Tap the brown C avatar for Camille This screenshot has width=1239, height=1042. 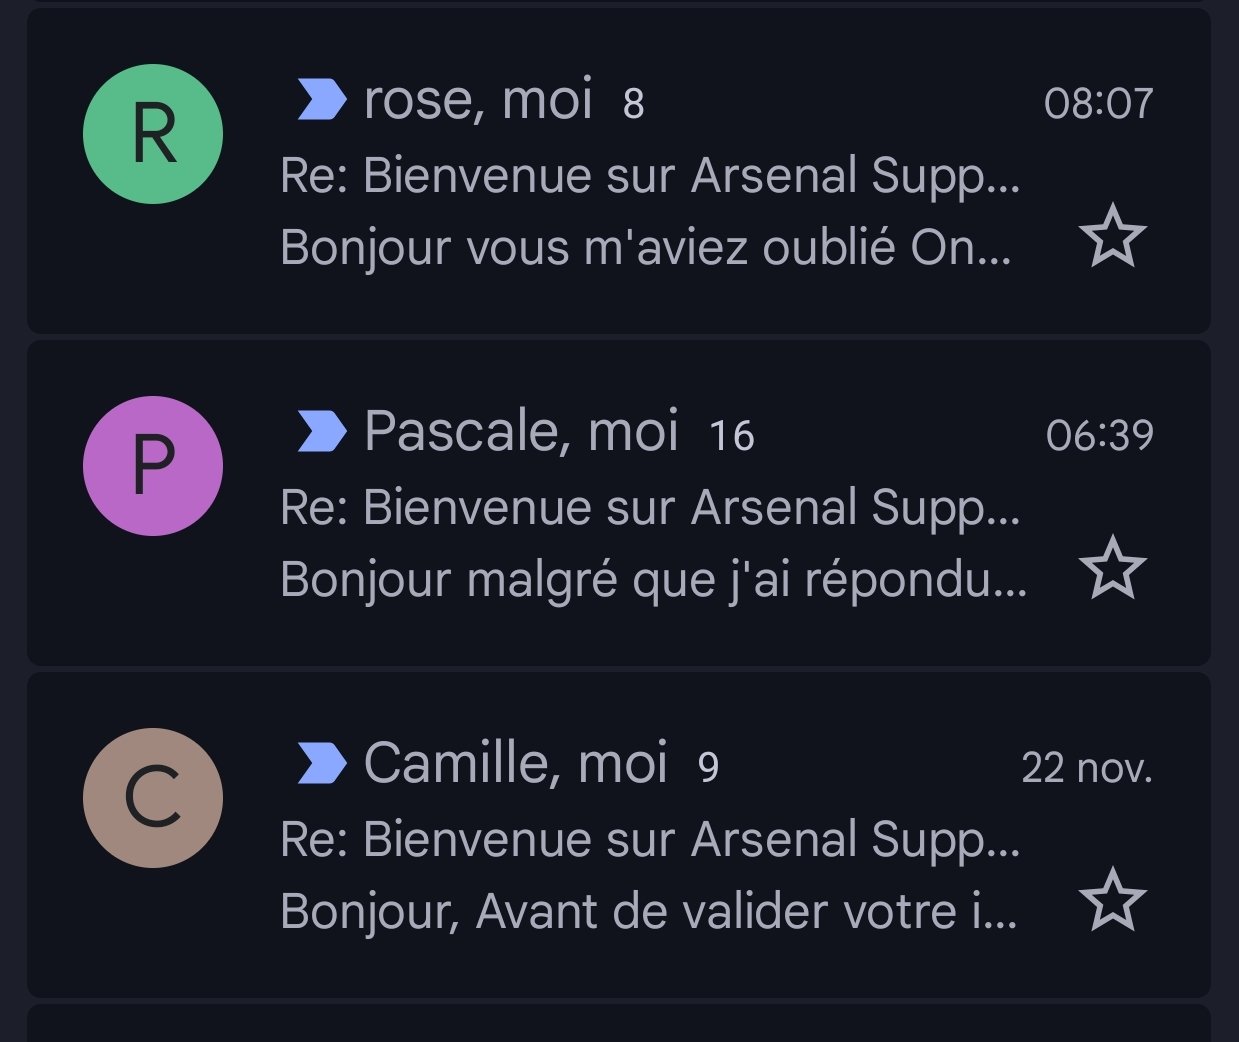click(153, 798)
